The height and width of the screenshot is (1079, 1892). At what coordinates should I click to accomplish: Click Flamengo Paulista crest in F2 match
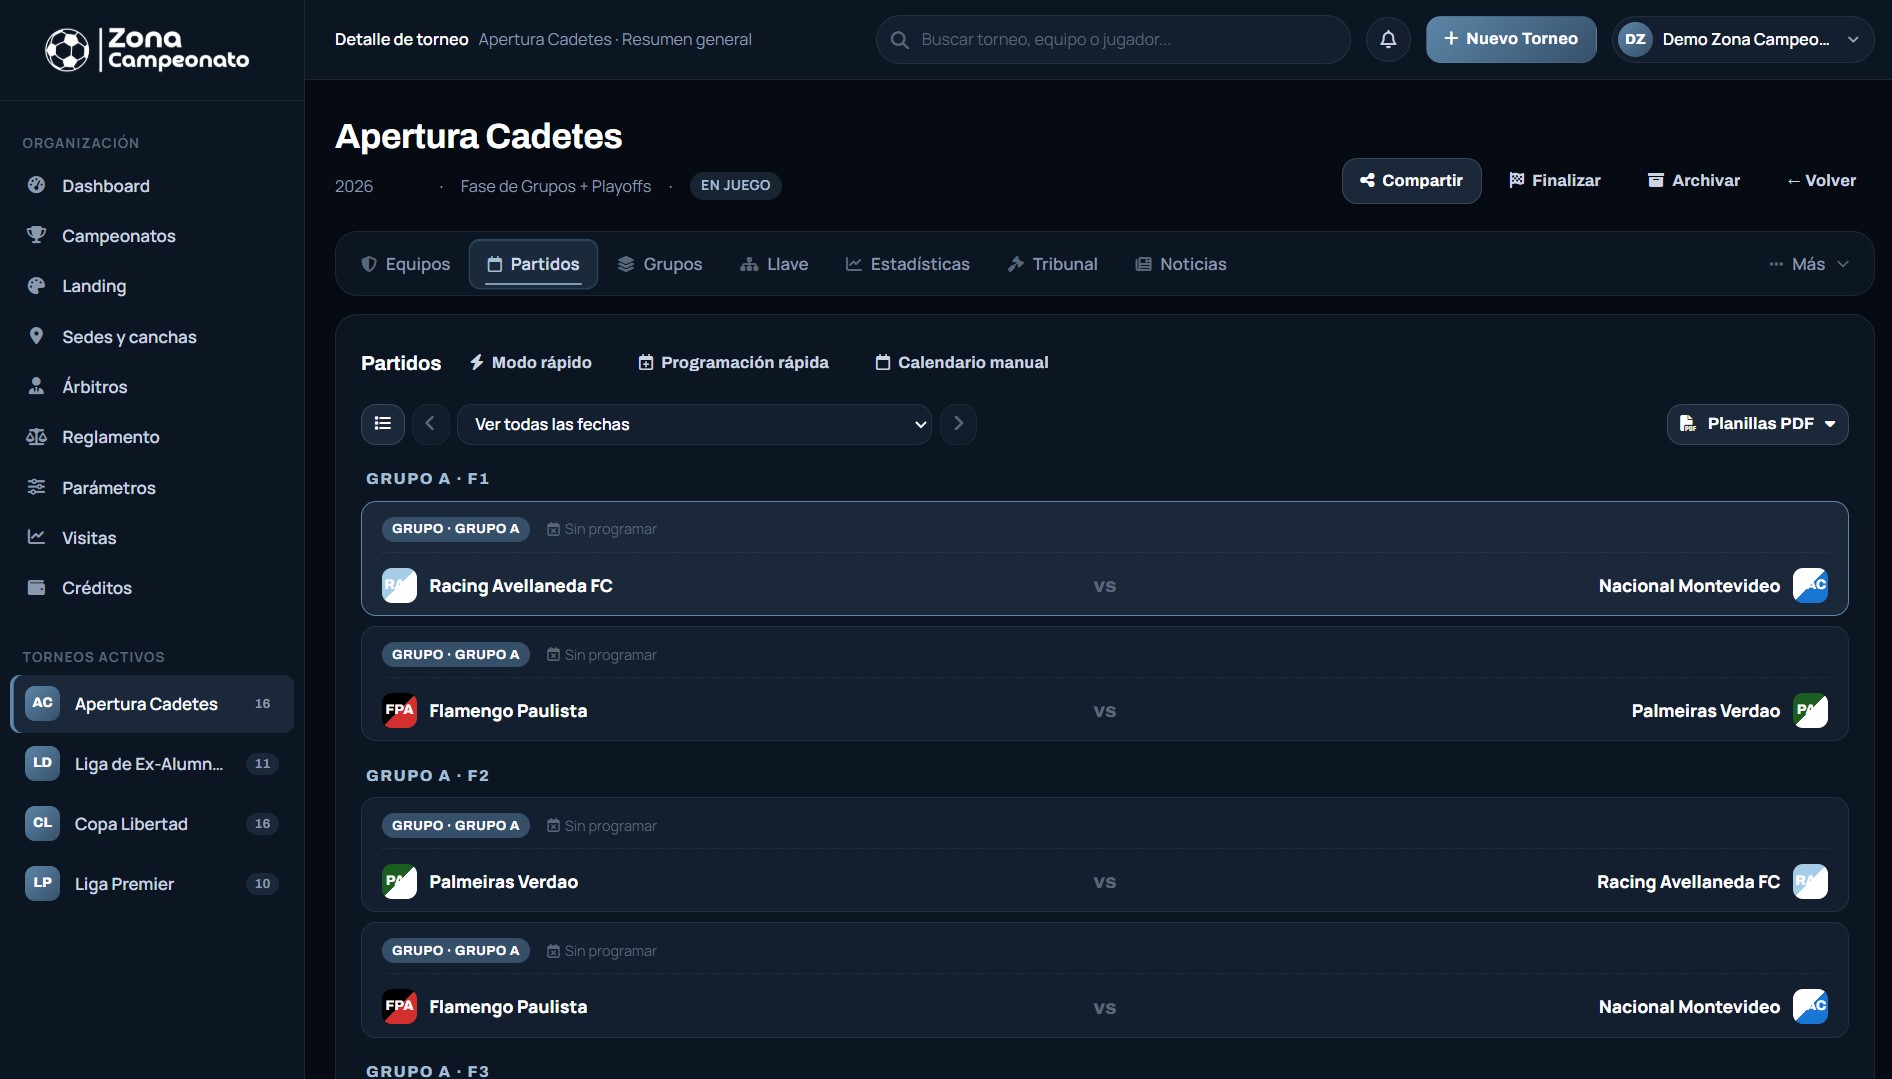pos(399,1007)
